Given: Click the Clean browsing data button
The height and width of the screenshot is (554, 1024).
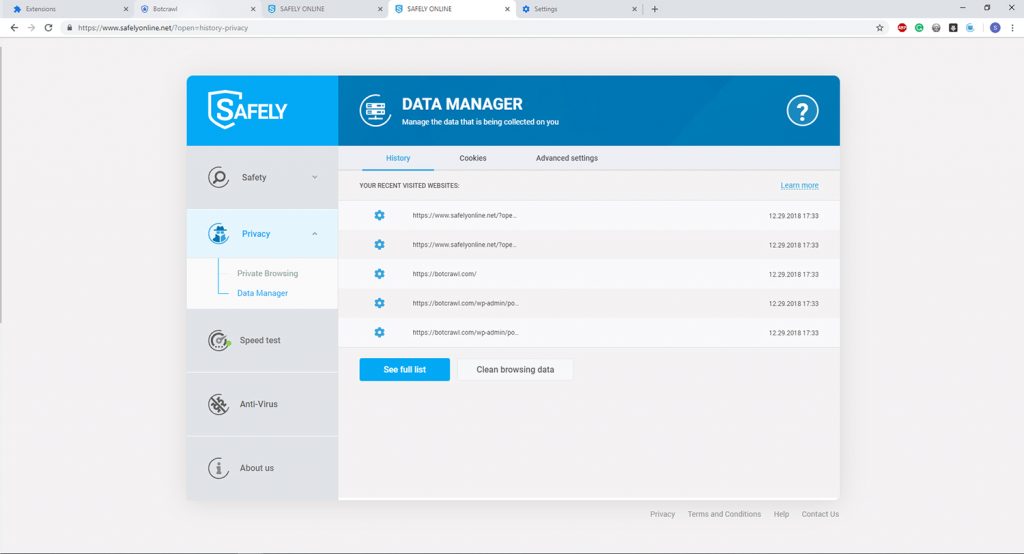Looking at the screenshot, I should [515, 369].
